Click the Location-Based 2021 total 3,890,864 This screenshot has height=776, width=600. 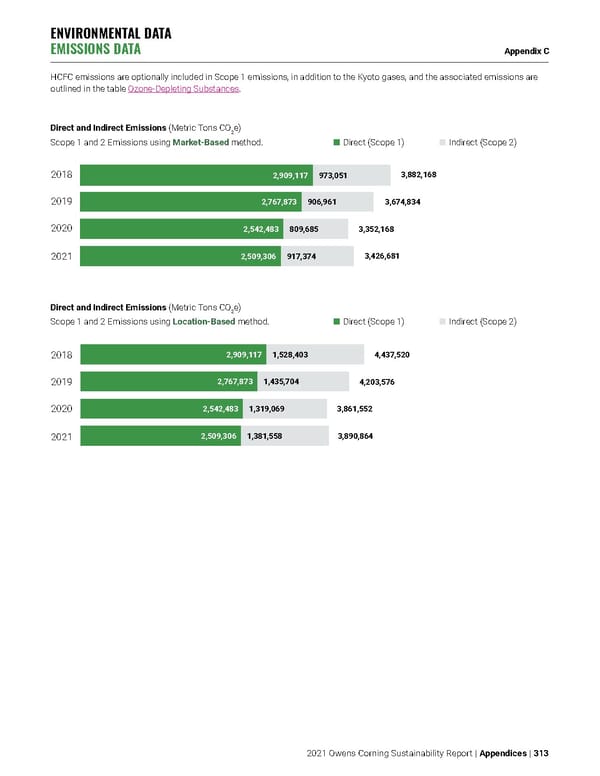tap(355, 435)
